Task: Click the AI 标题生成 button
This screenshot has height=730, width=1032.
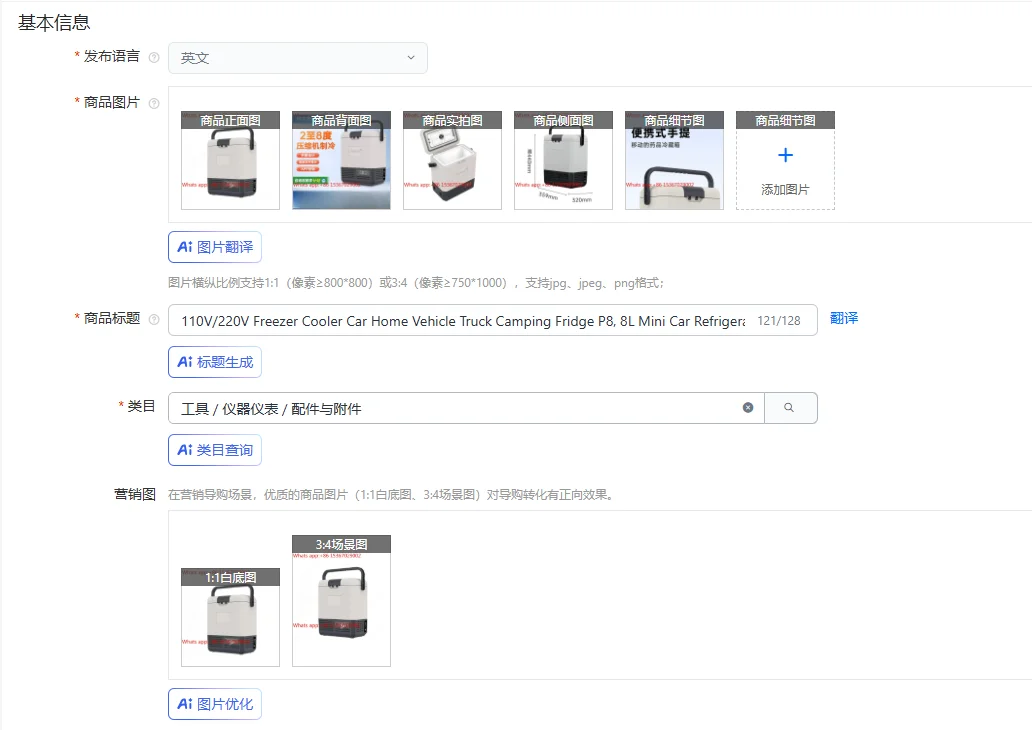Action: pyautogui.click(x=214, y=363)
